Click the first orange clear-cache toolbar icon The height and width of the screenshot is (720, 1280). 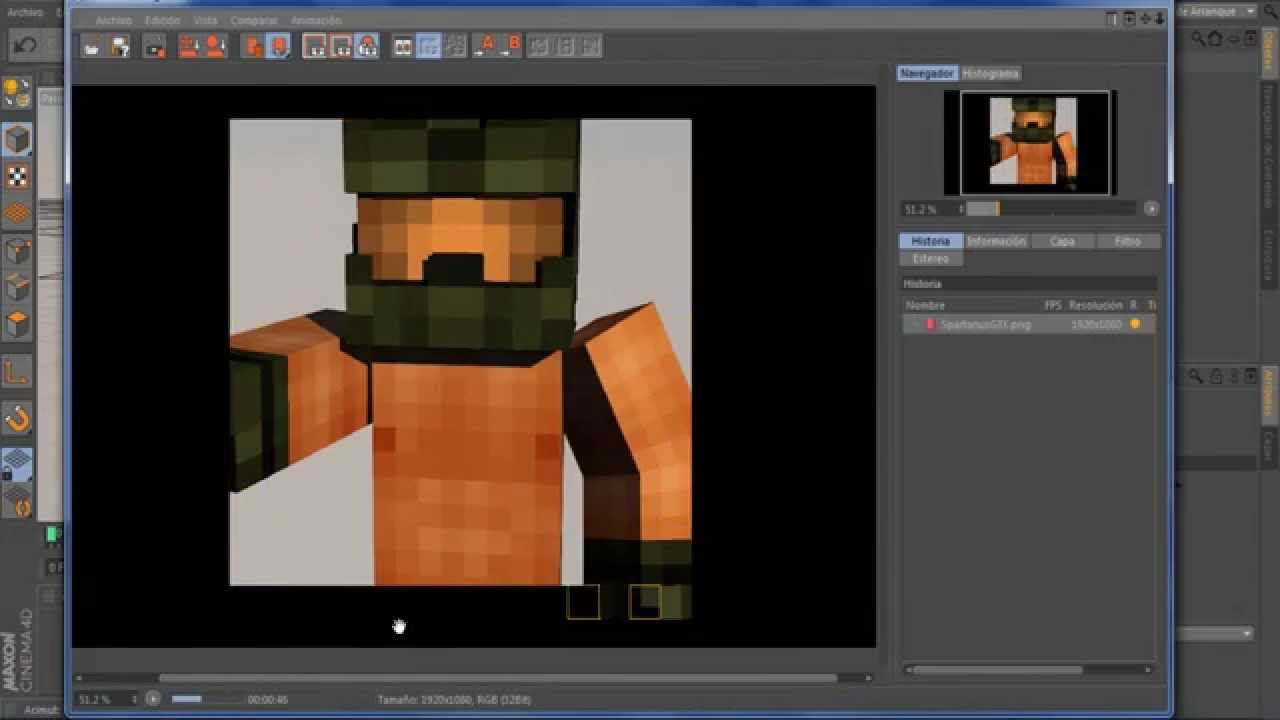[189, 46]
